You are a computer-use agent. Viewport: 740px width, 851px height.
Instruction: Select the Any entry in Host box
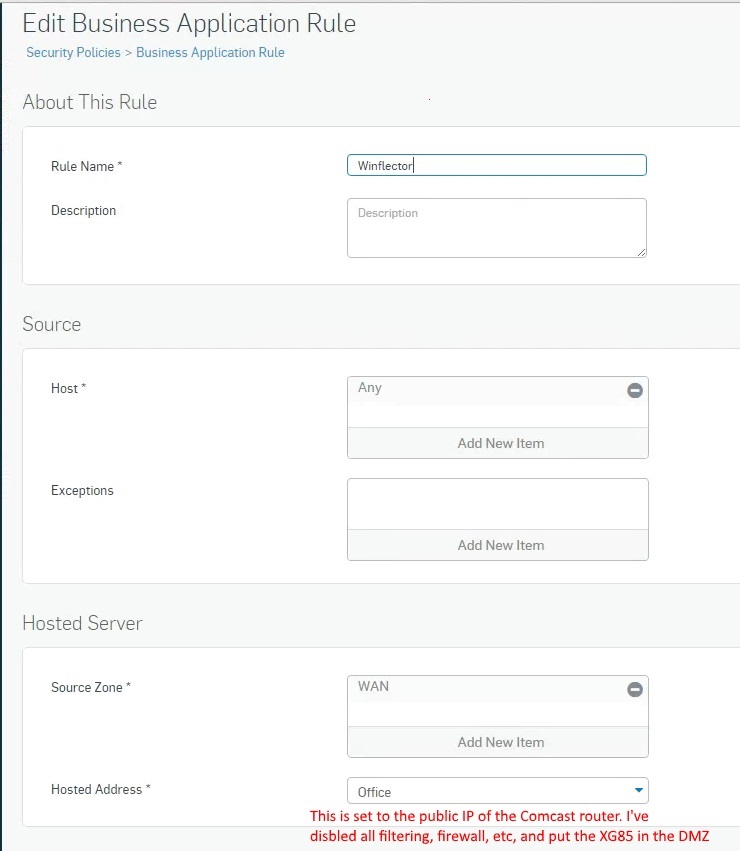click(370, 388)
